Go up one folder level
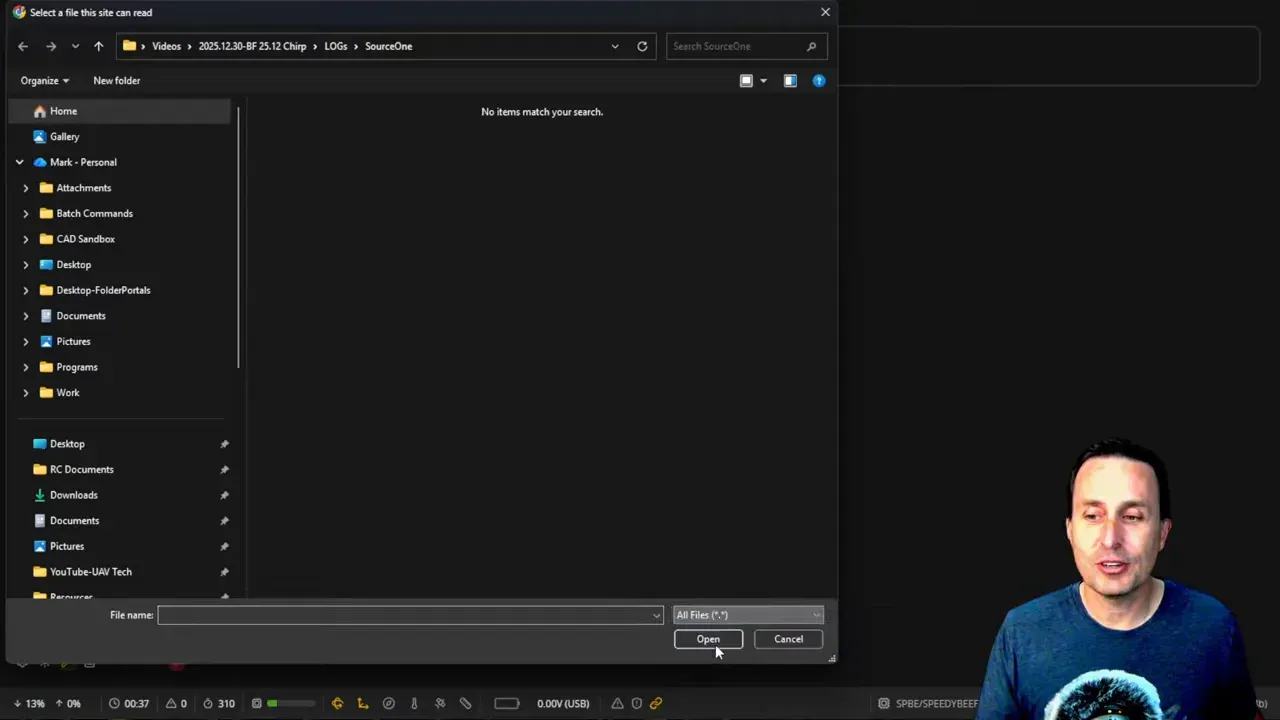 tap(98, 46)
